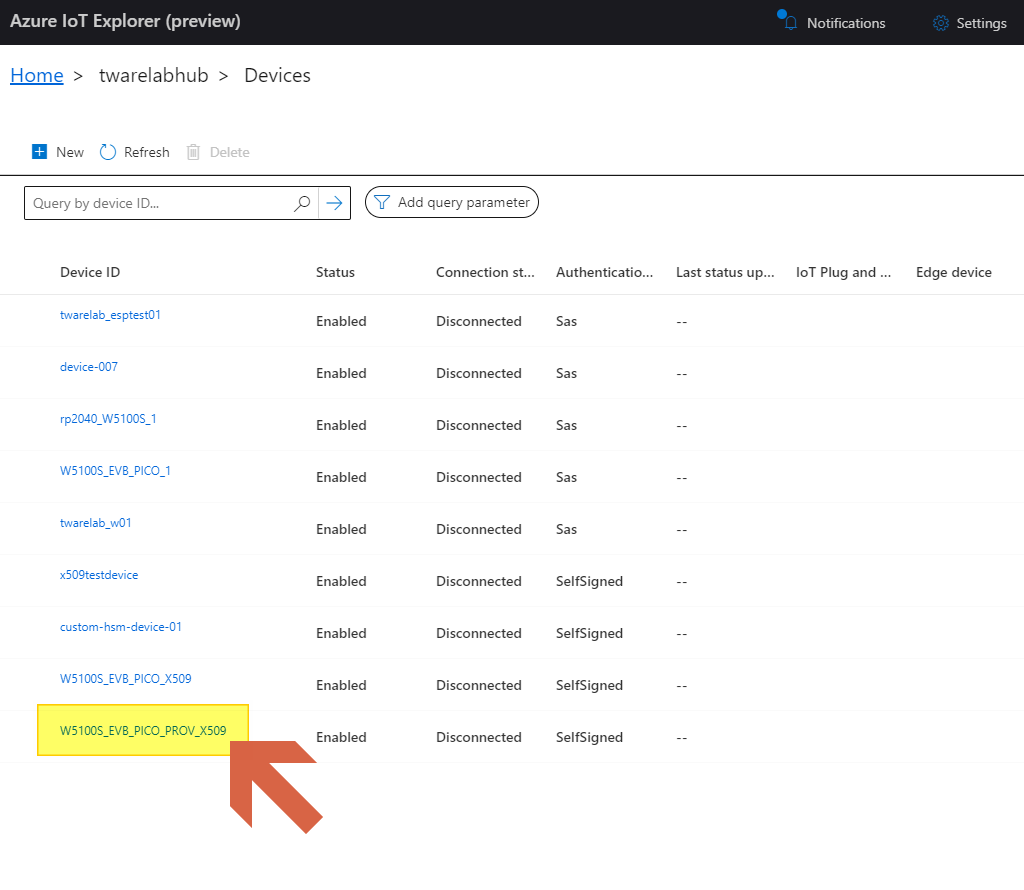The height and width of the screenshot is (890, 1024).
Task: Click Authentication column header
Action: pyautogui.click(x=605, y=272)
